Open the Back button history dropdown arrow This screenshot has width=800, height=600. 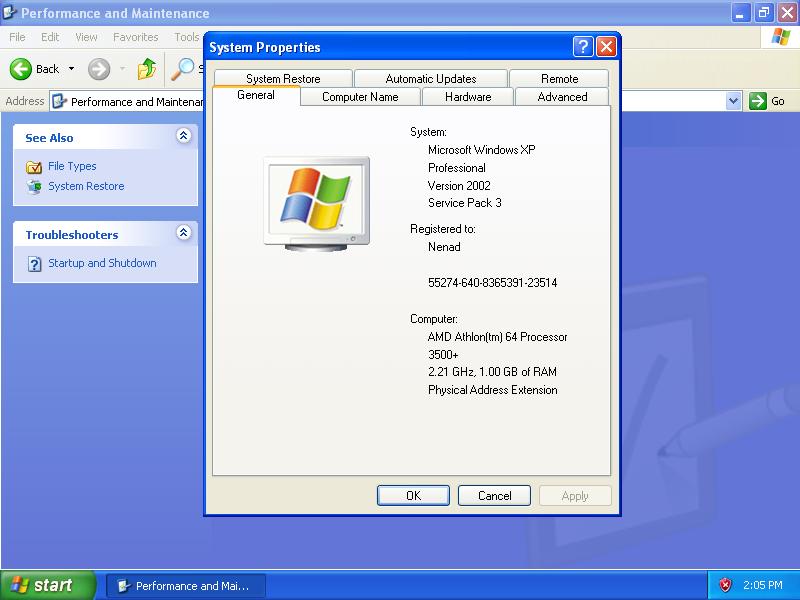[x=71, y=69]
